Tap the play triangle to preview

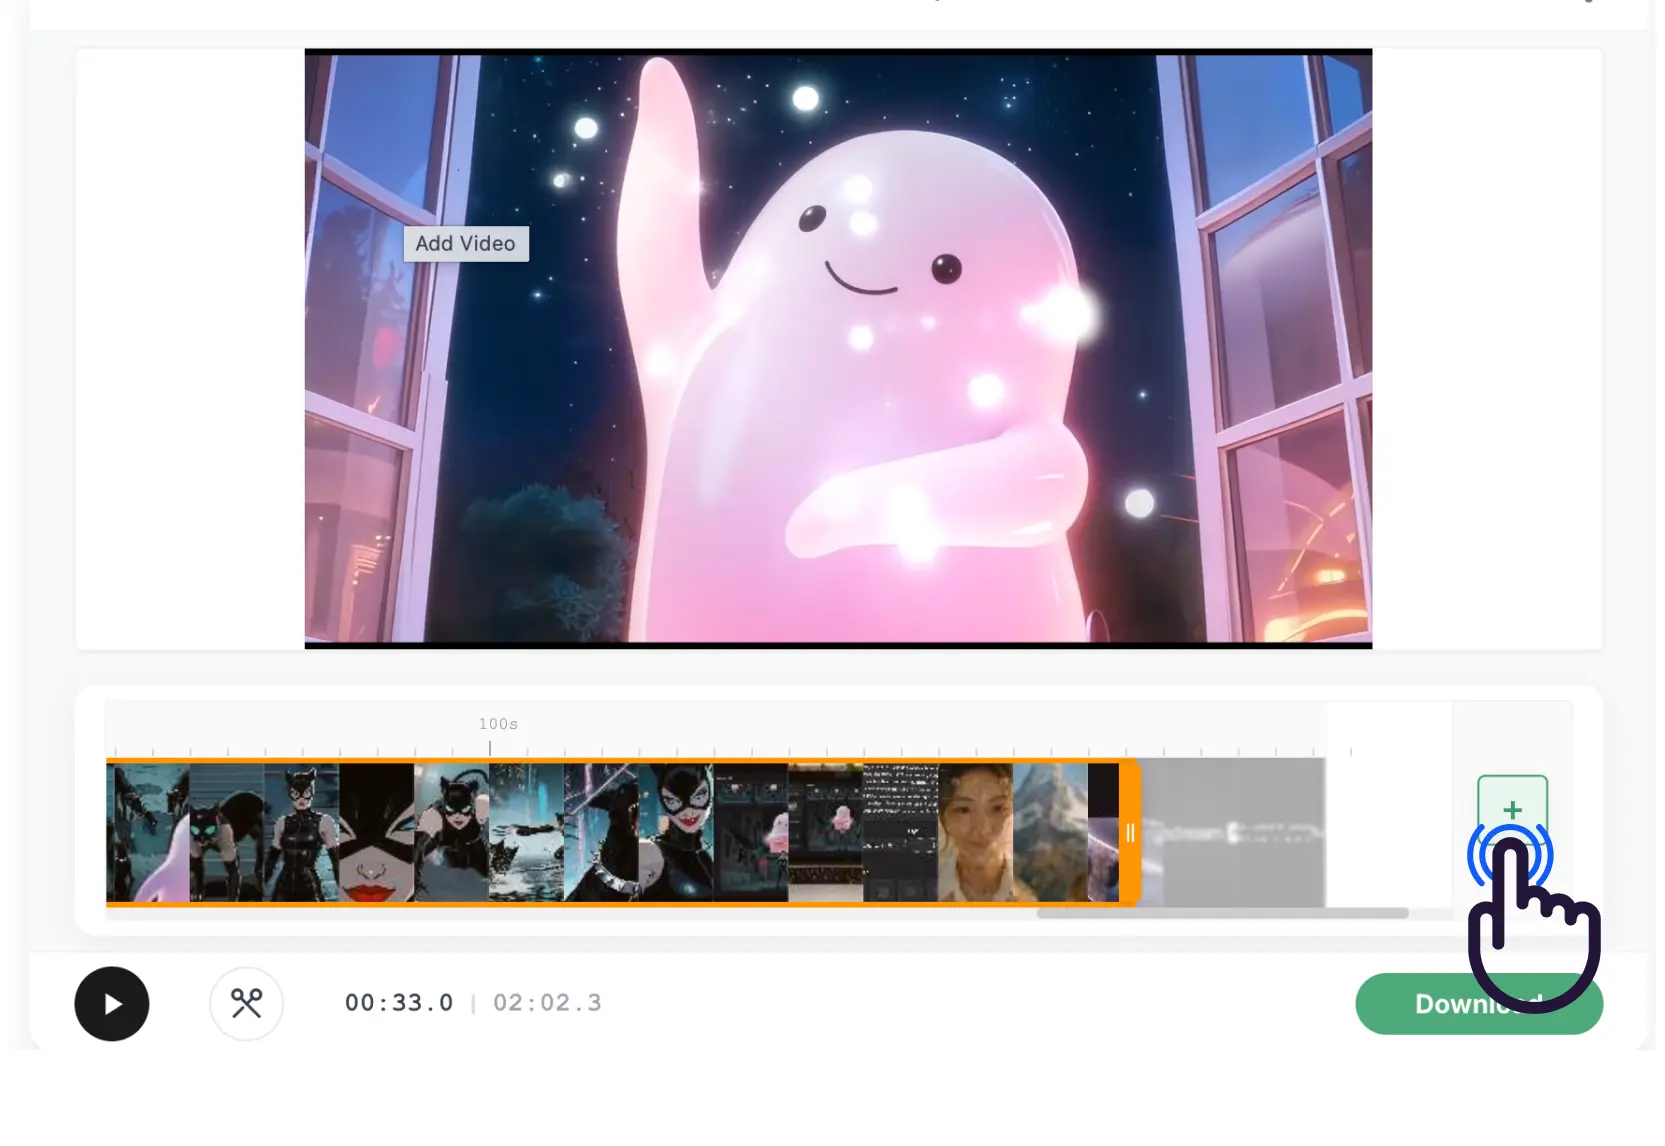(112, 1004)
